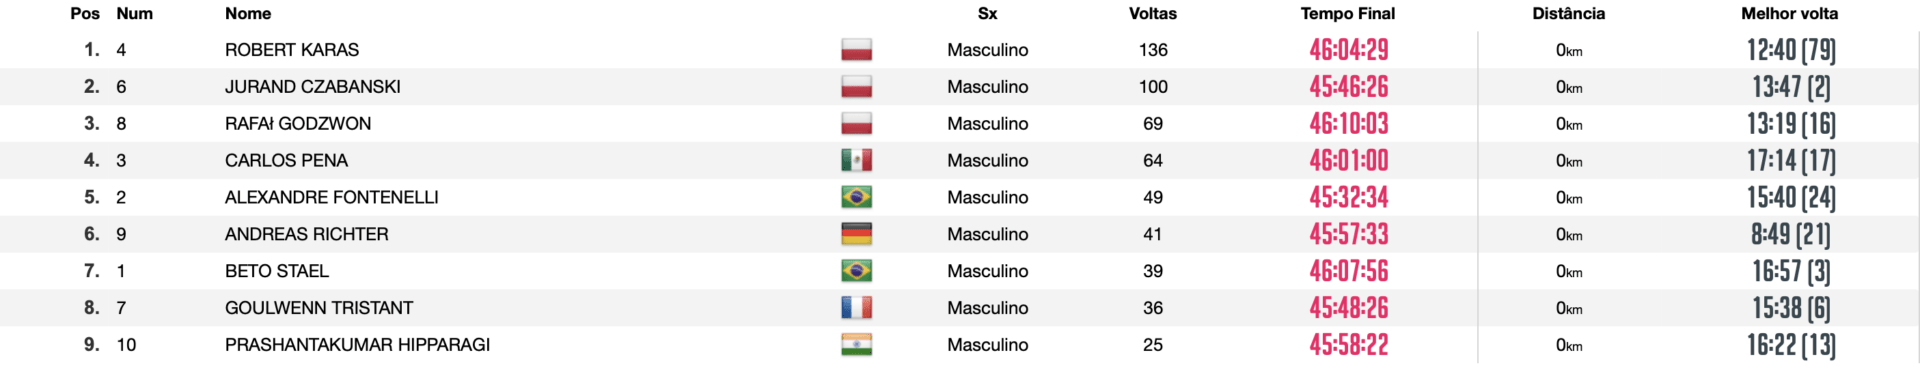Click Carlos Pena's Mexican flag icon
The width and height of the screenshot is (1920, 370).
point(856,160)
